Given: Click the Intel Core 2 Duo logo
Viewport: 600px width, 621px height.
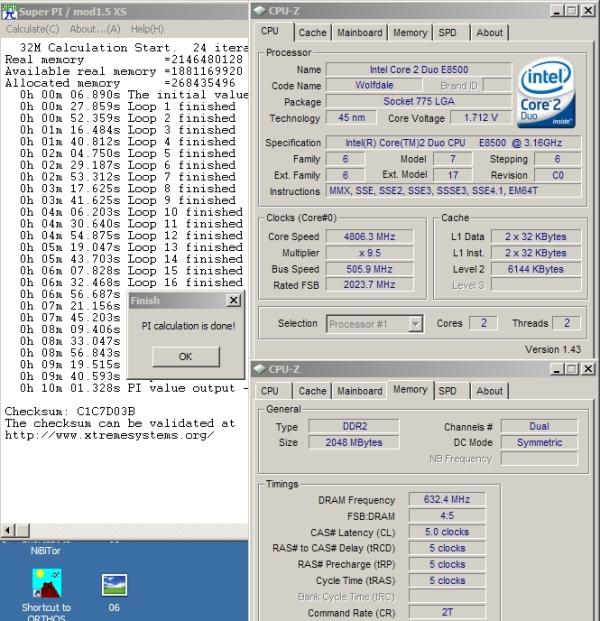Looking at the screenshot, I should pyautogui.click(x=547, y=93).
